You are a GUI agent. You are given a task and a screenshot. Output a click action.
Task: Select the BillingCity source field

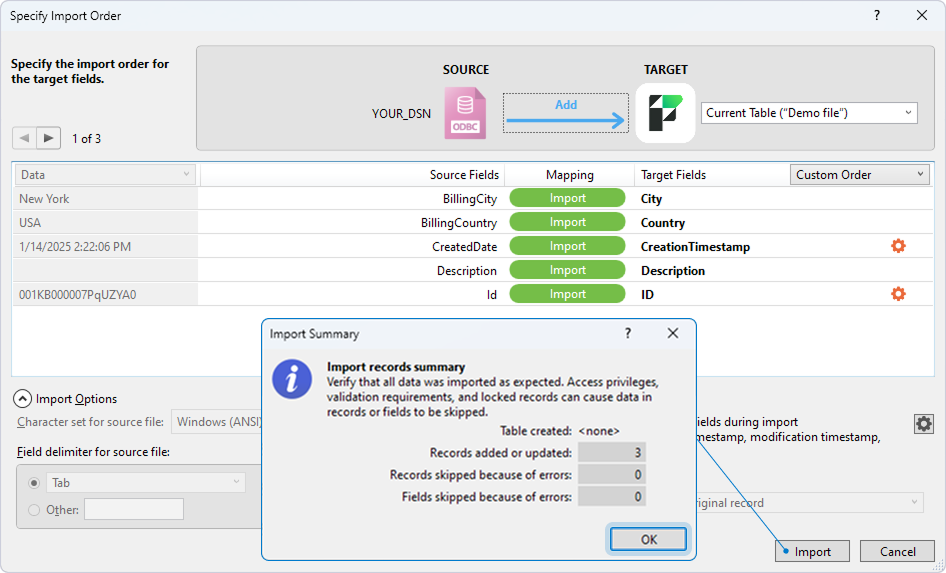pyautogui.click(x=469, y=199)
